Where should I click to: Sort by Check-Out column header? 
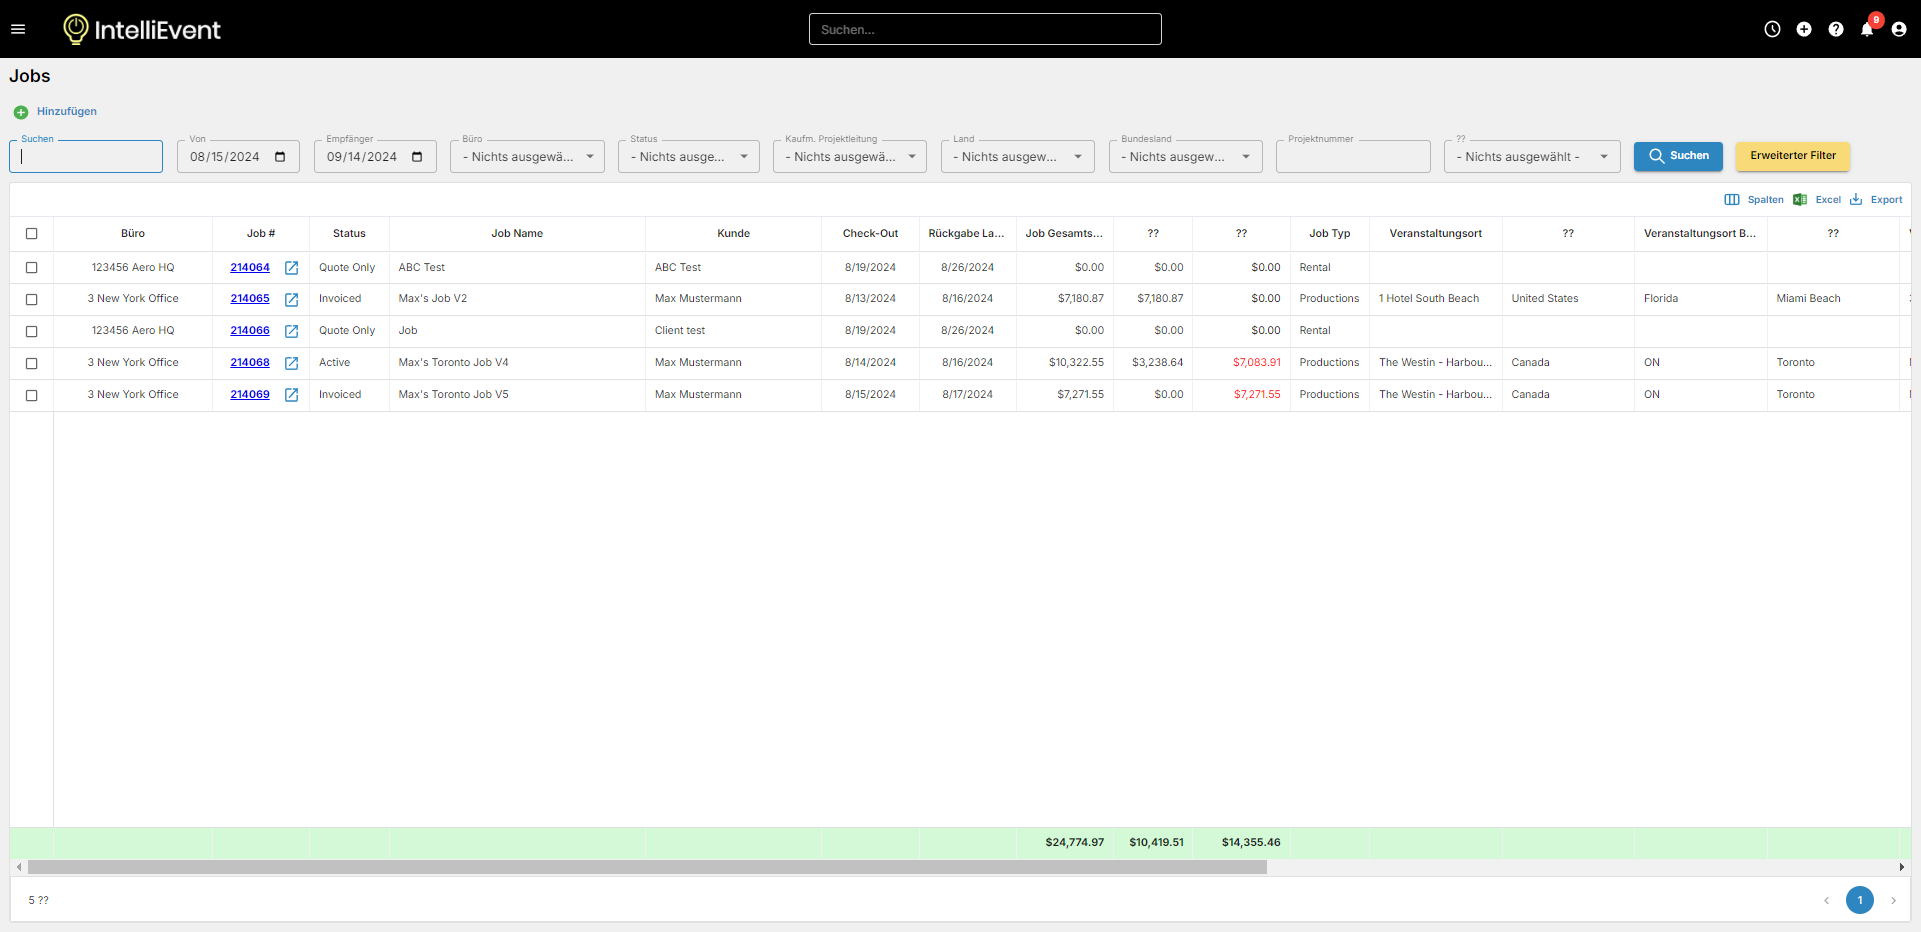click(x=870, y=234)
